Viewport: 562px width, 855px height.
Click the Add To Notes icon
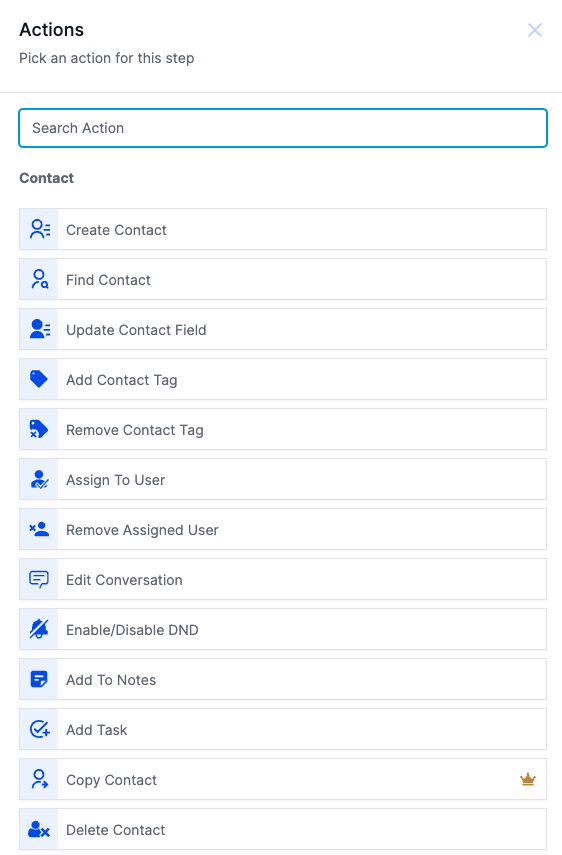coord(39,679)
